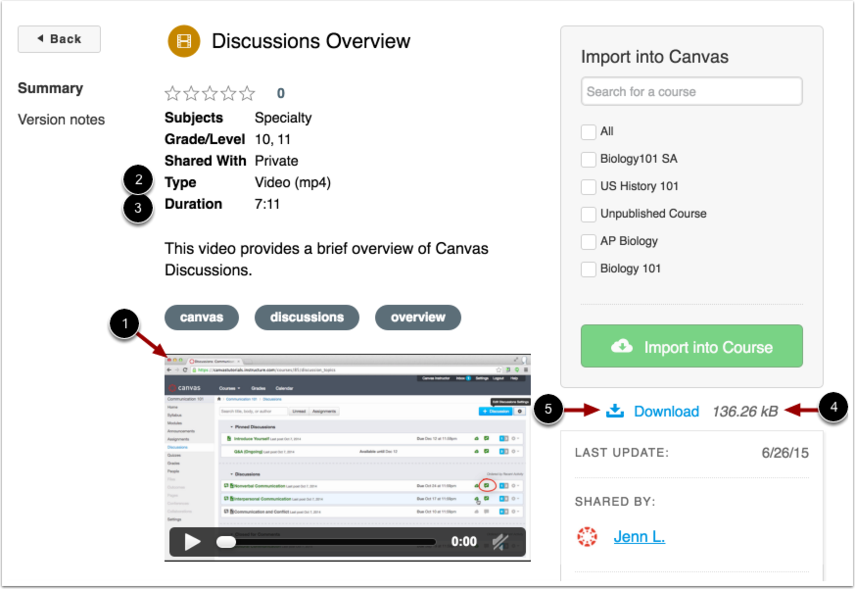This screenshot has height=589, width=855.
Task: Select the discussions tag
Action: pos(307,317)
